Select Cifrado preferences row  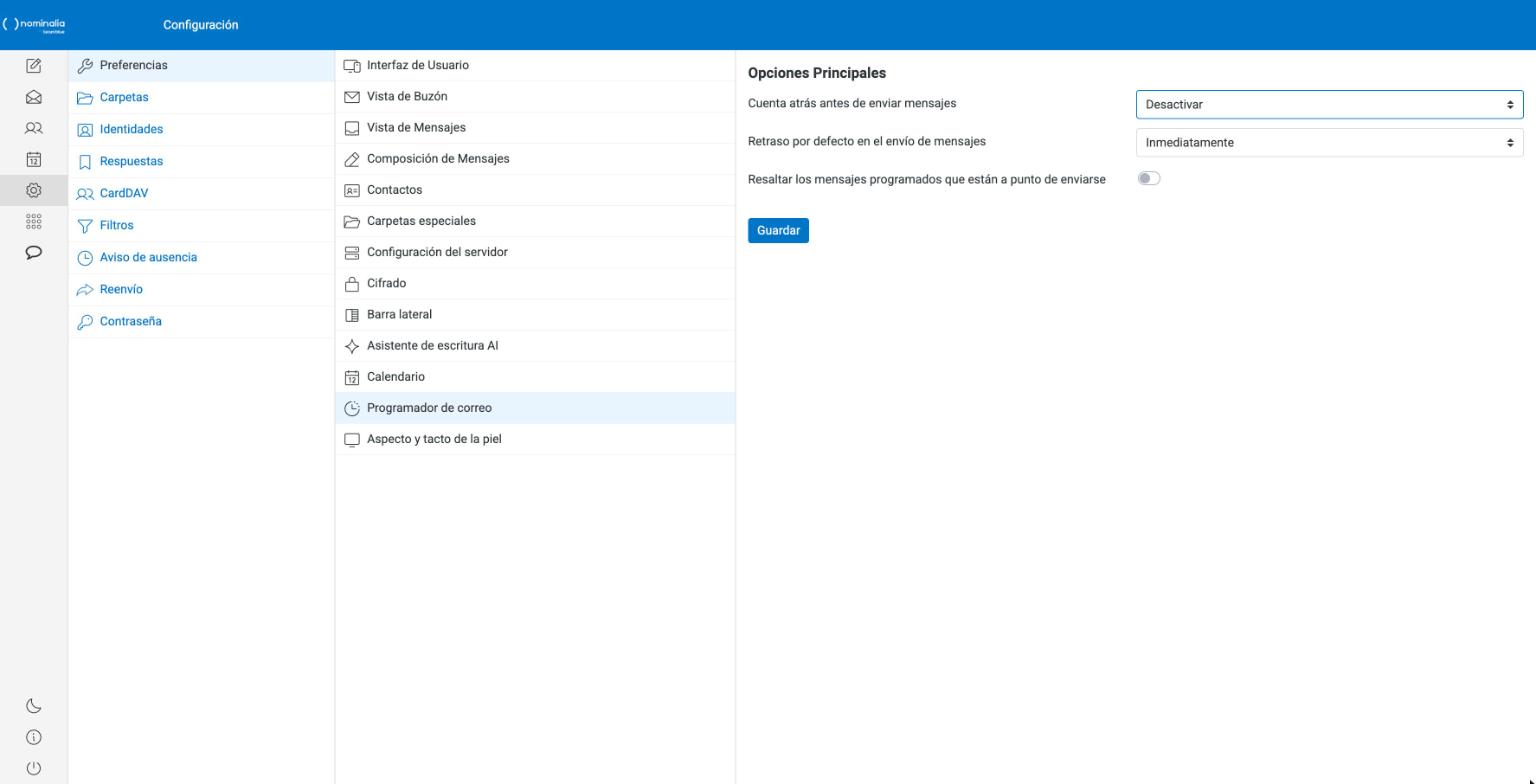pyautogui.click(x=535, y=283)
